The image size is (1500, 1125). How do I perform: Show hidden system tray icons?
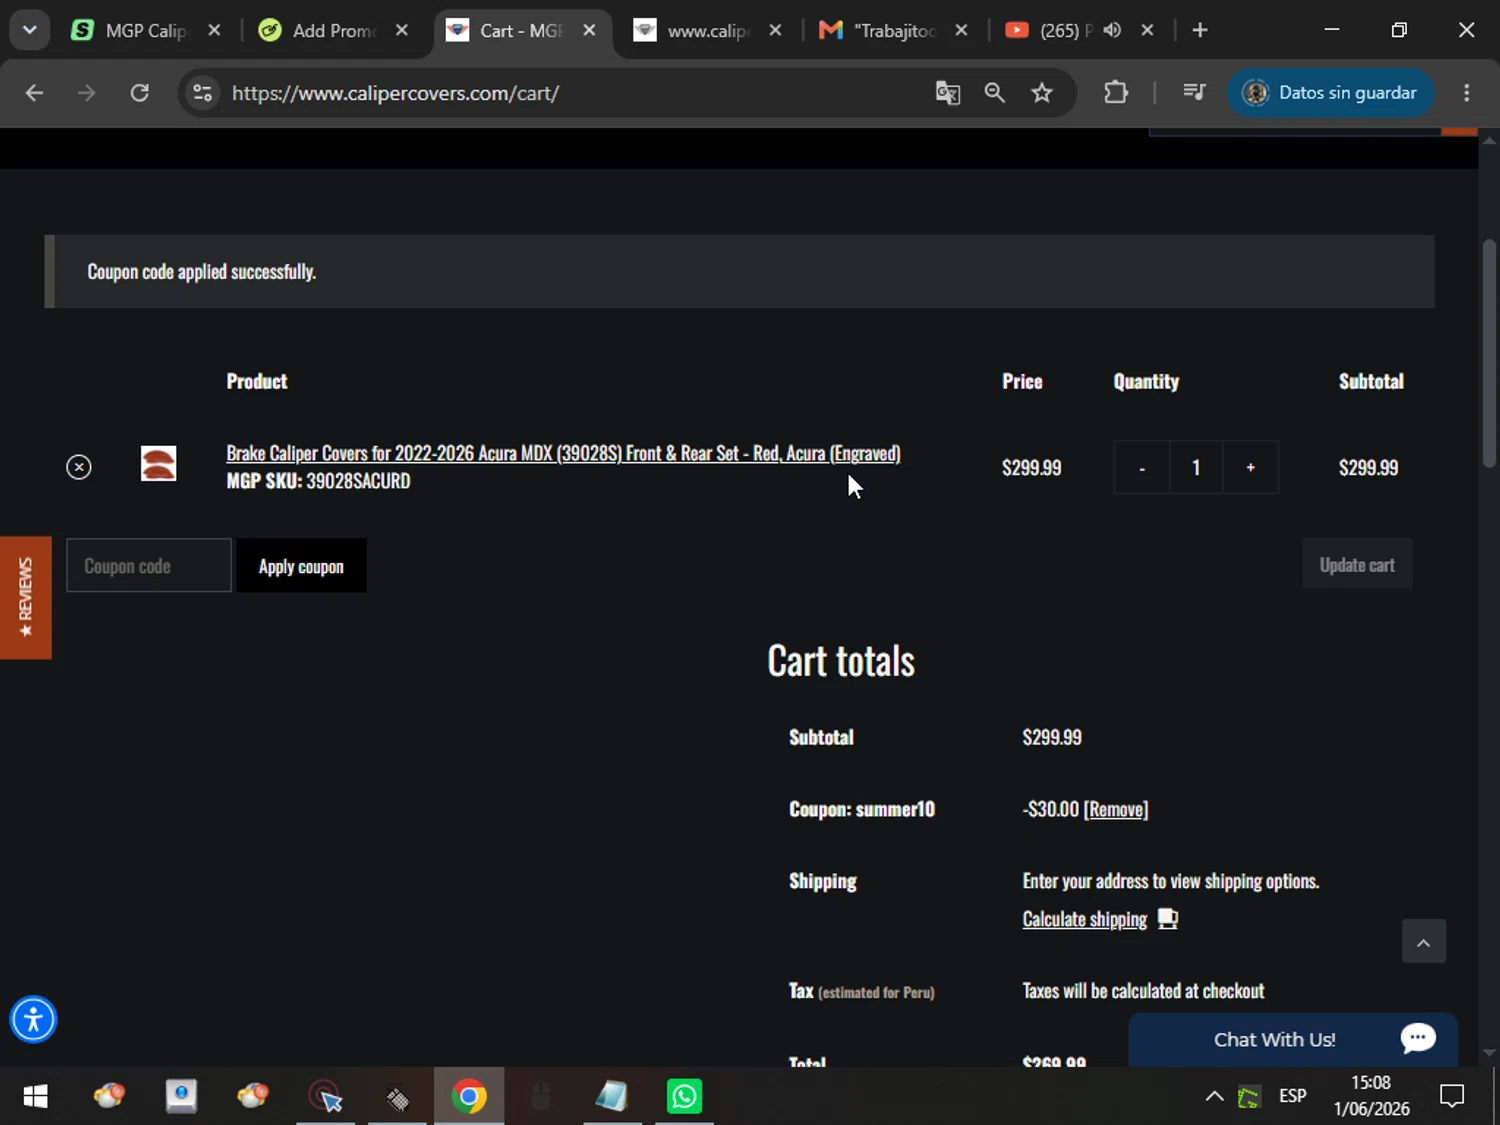click(x=1214, y=1097)
